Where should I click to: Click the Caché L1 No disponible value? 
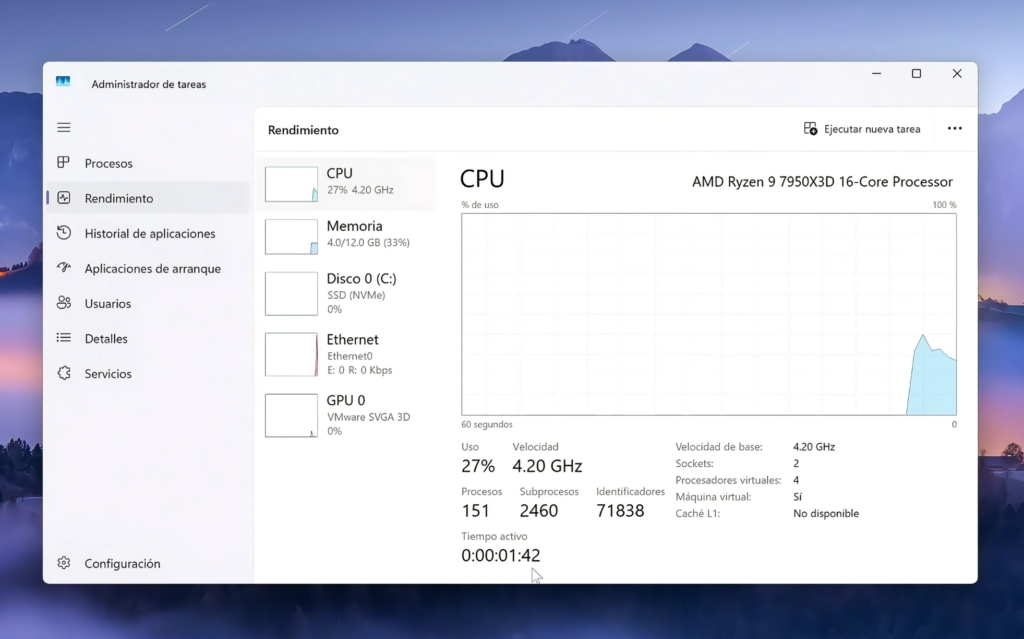826,514
